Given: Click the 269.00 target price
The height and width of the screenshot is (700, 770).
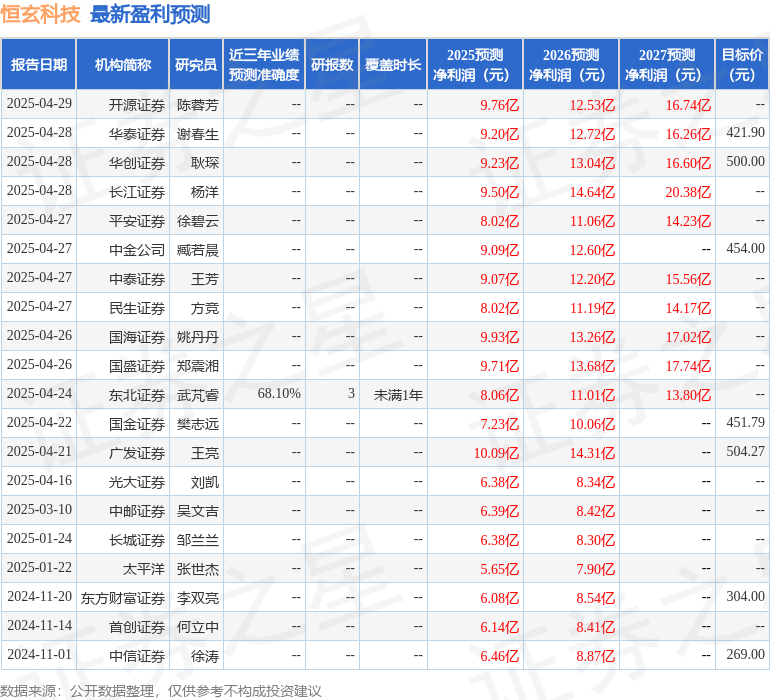Looking at the screenshot, I should [745, 654].
